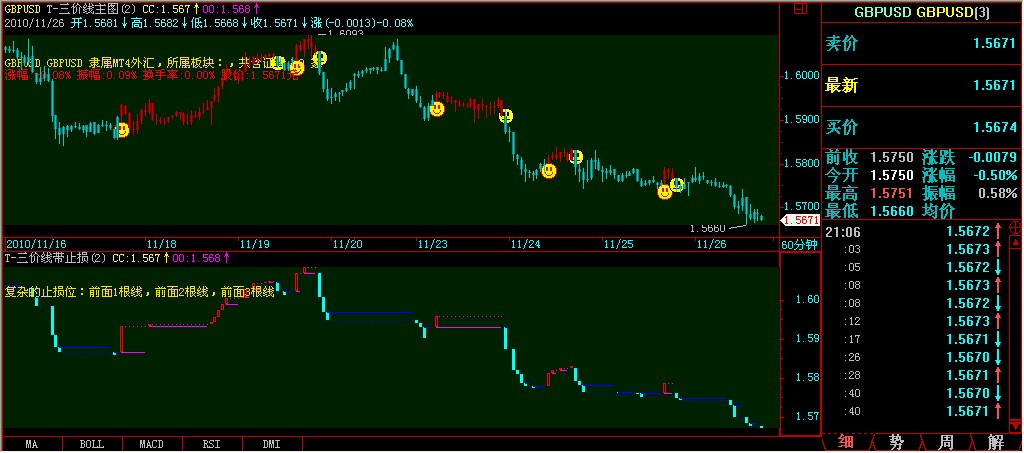The image size is (1024, 453).
Task: Click the 11/23 date on time axis
Action: pos(432,244)
